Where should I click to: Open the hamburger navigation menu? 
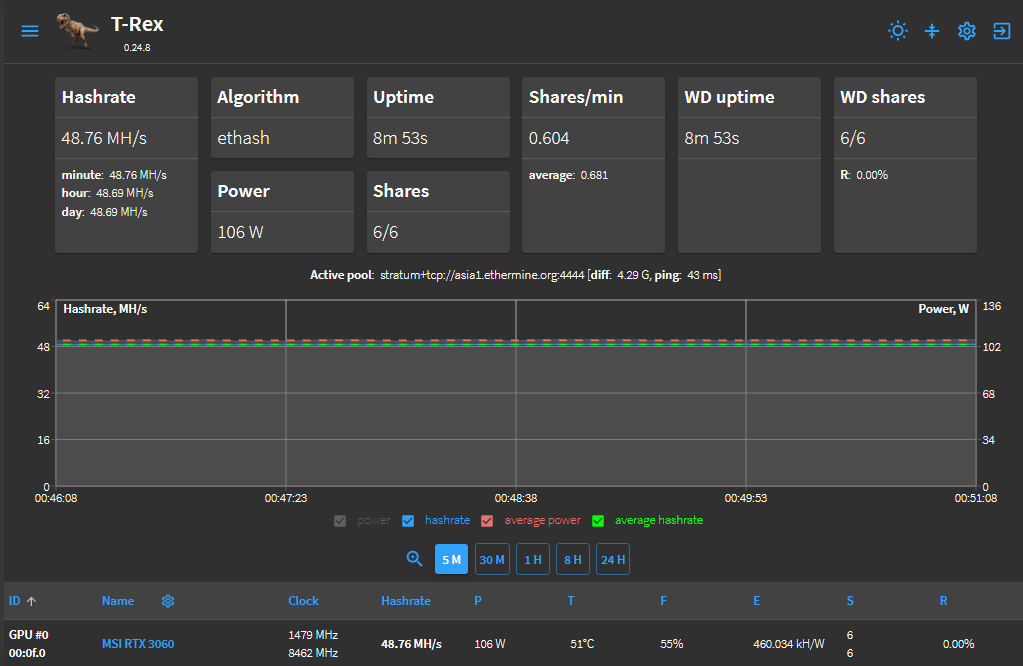tap(30, 31)
